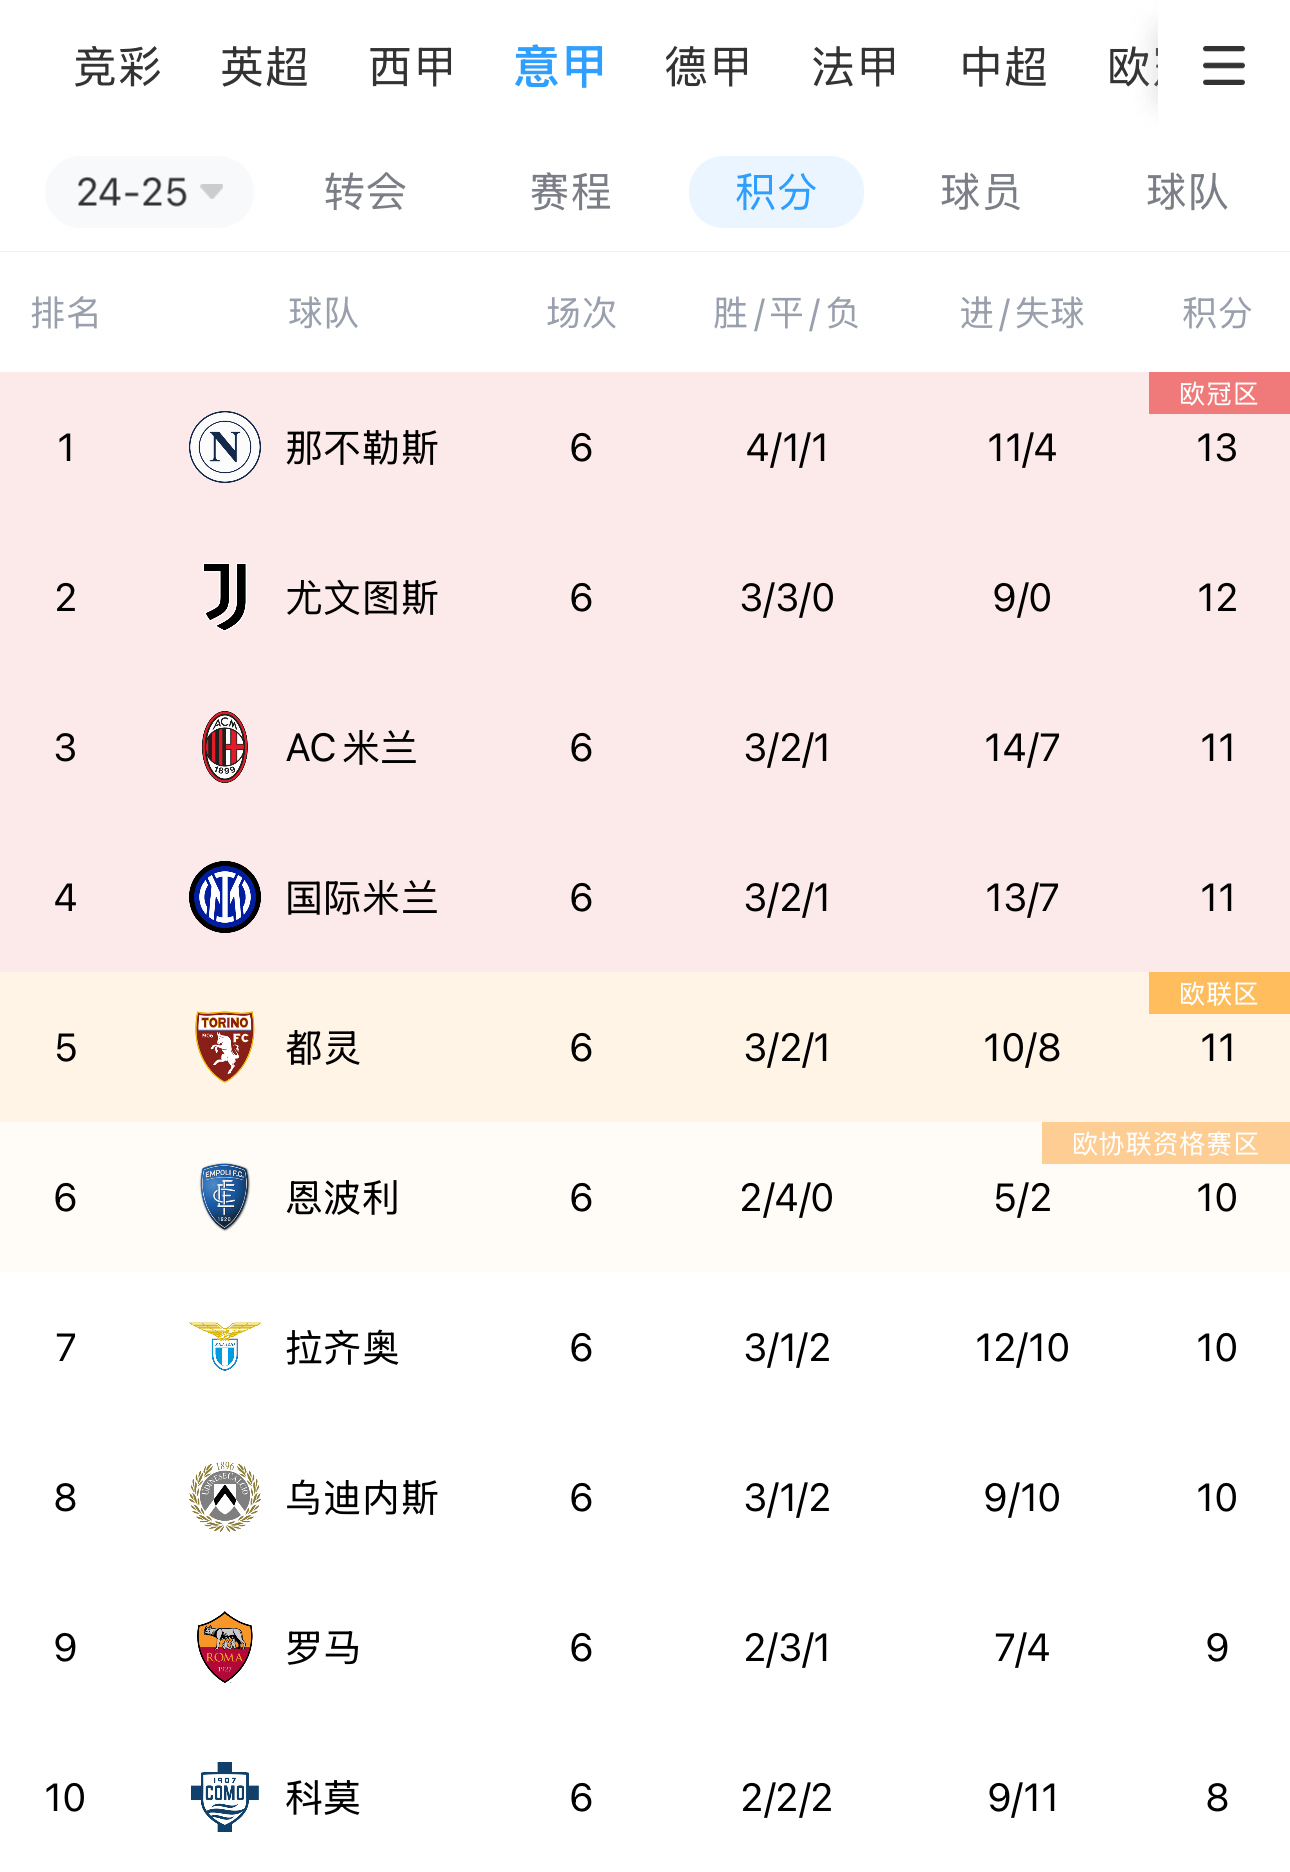Screen dimensions: 1290x1872
Task: Click the Udinese club crest
Action: [225, 1497]
